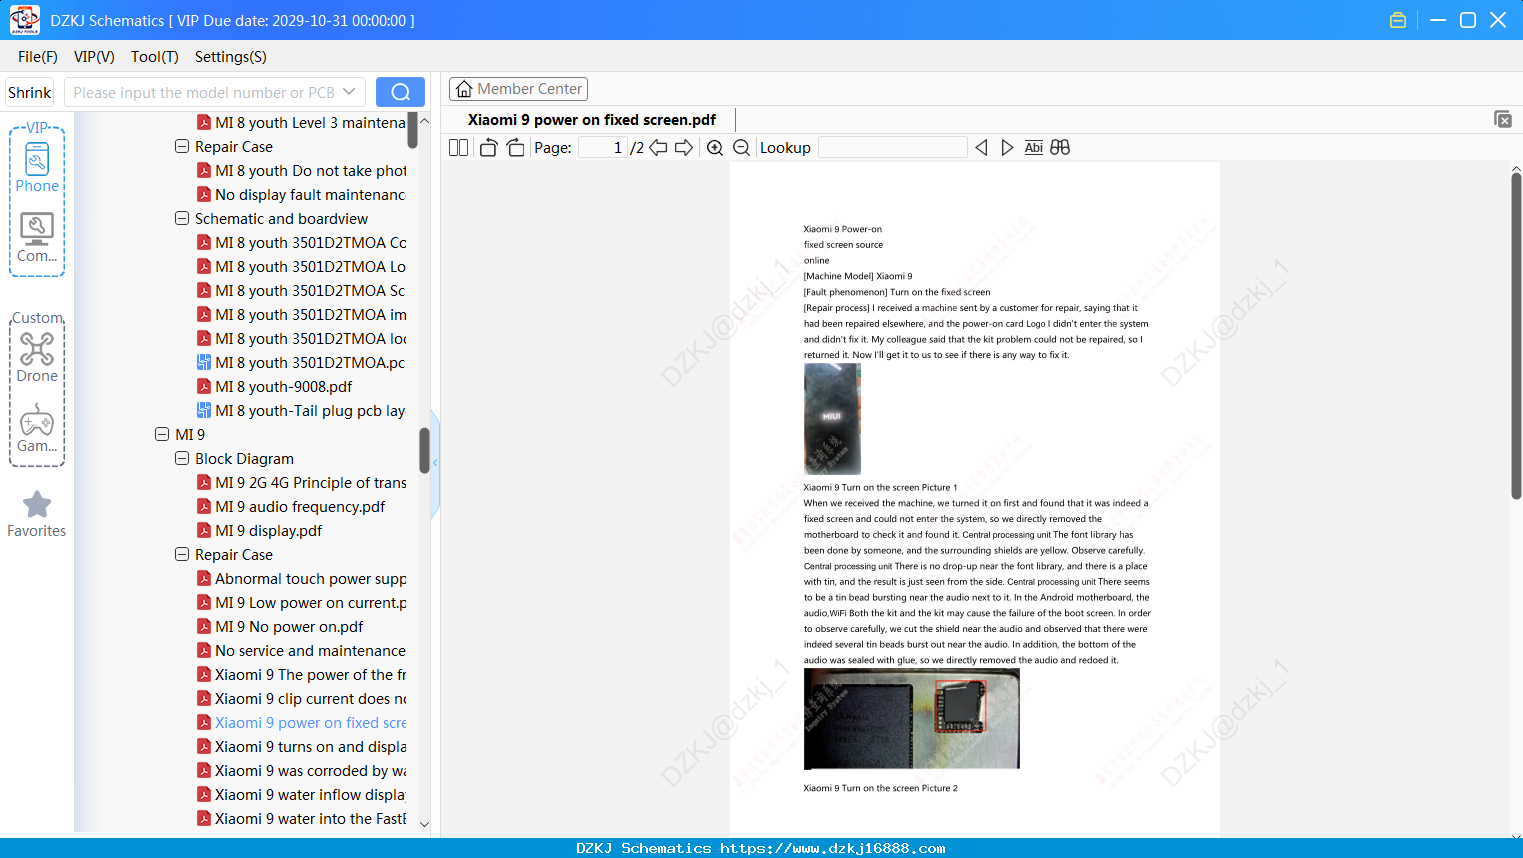Image resolution: width=1523 pixels, height=858 pixels.
Task: Open 'MI 8 youth-9008.pdf' file
Action: [284, 386]
